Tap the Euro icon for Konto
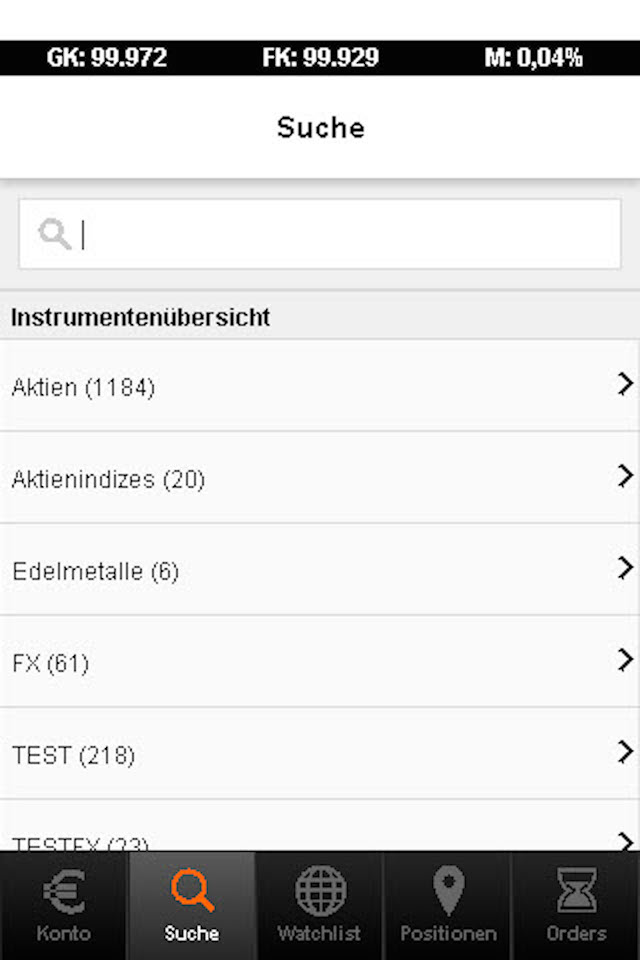Screen dimensions: 640x960 (x=64, y=890)
